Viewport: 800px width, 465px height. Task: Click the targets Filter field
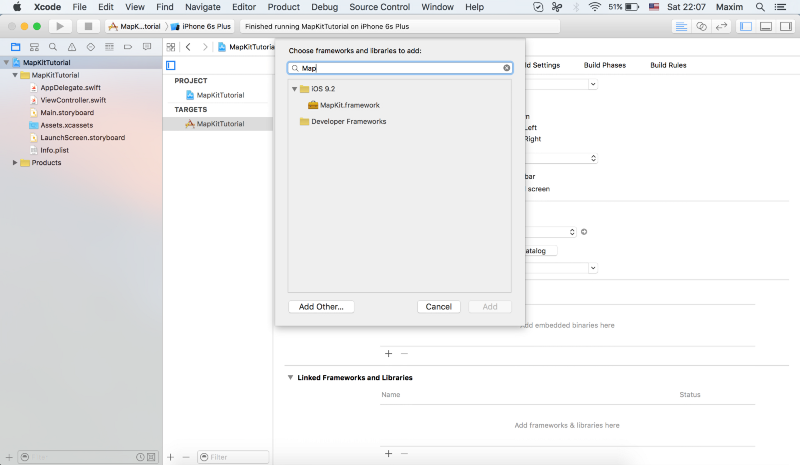click(233, 457)
